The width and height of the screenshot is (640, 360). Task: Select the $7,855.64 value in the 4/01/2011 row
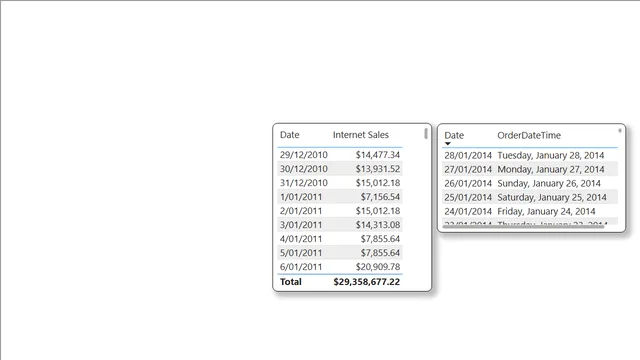tap(380, 239)
